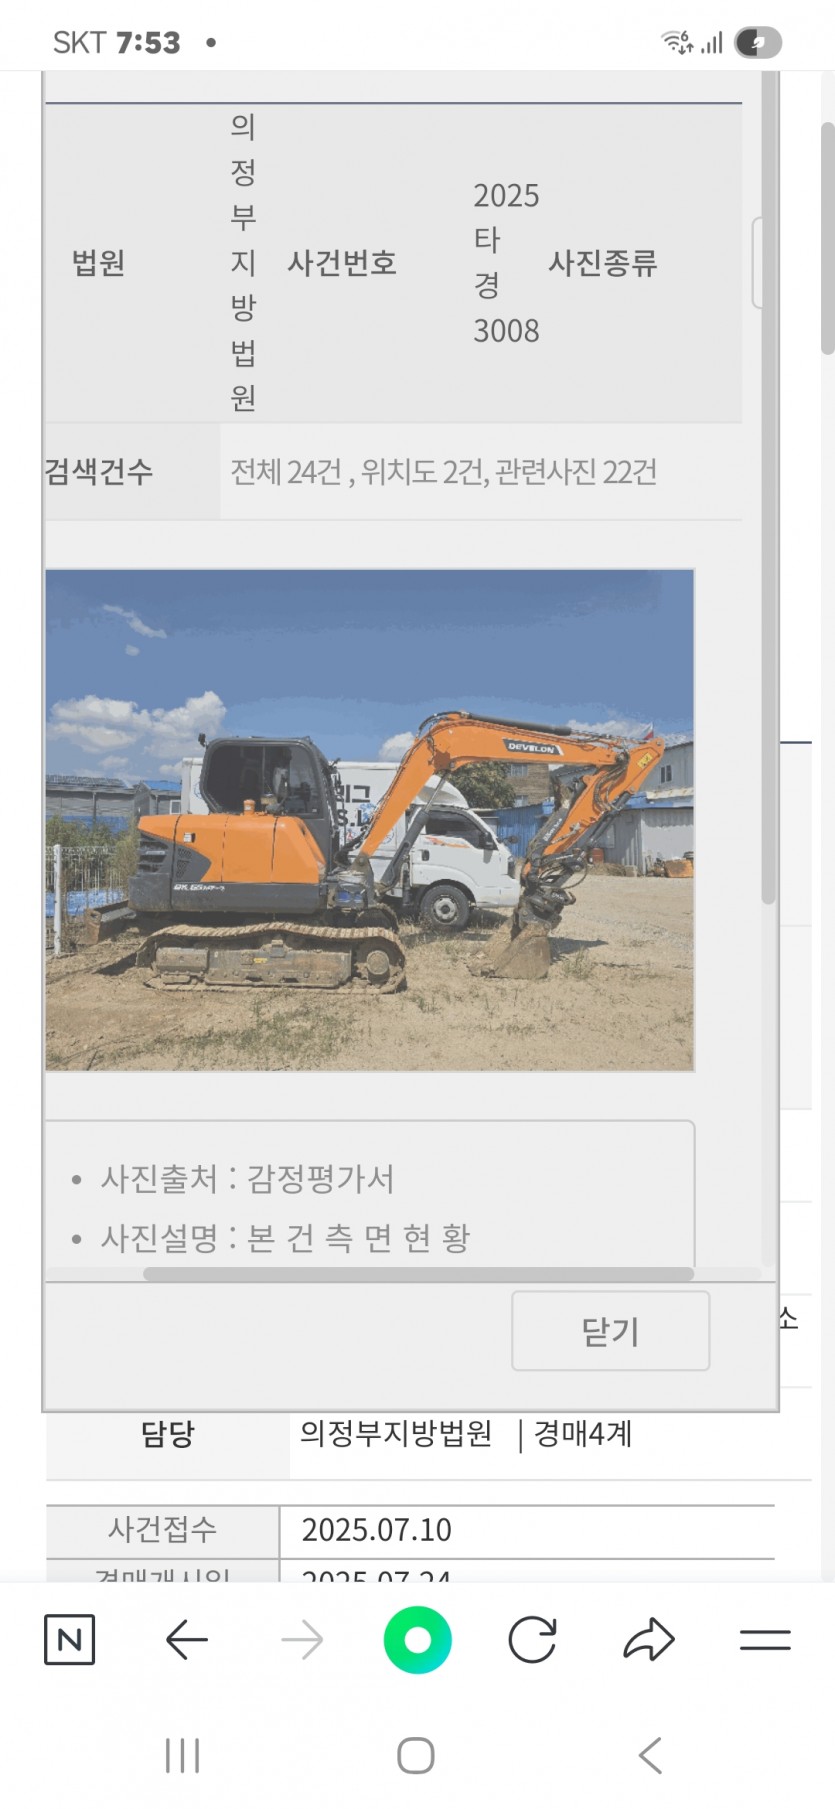Click the popup horizontal scrollbar
The height and width of the screenshot is (1809, 835).
coord(418,1274)
